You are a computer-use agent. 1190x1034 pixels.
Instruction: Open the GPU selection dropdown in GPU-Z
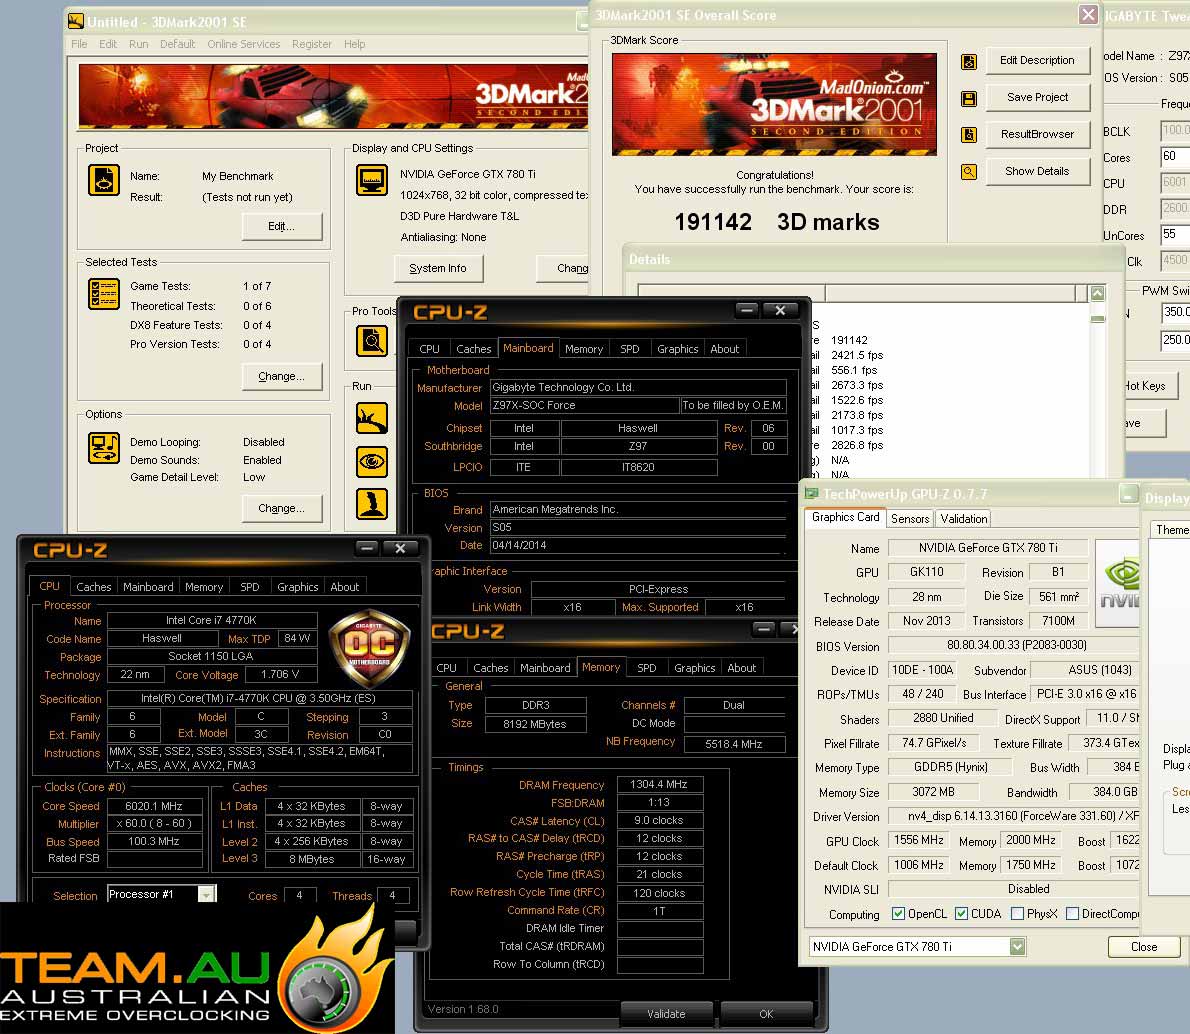point(1018,947)
